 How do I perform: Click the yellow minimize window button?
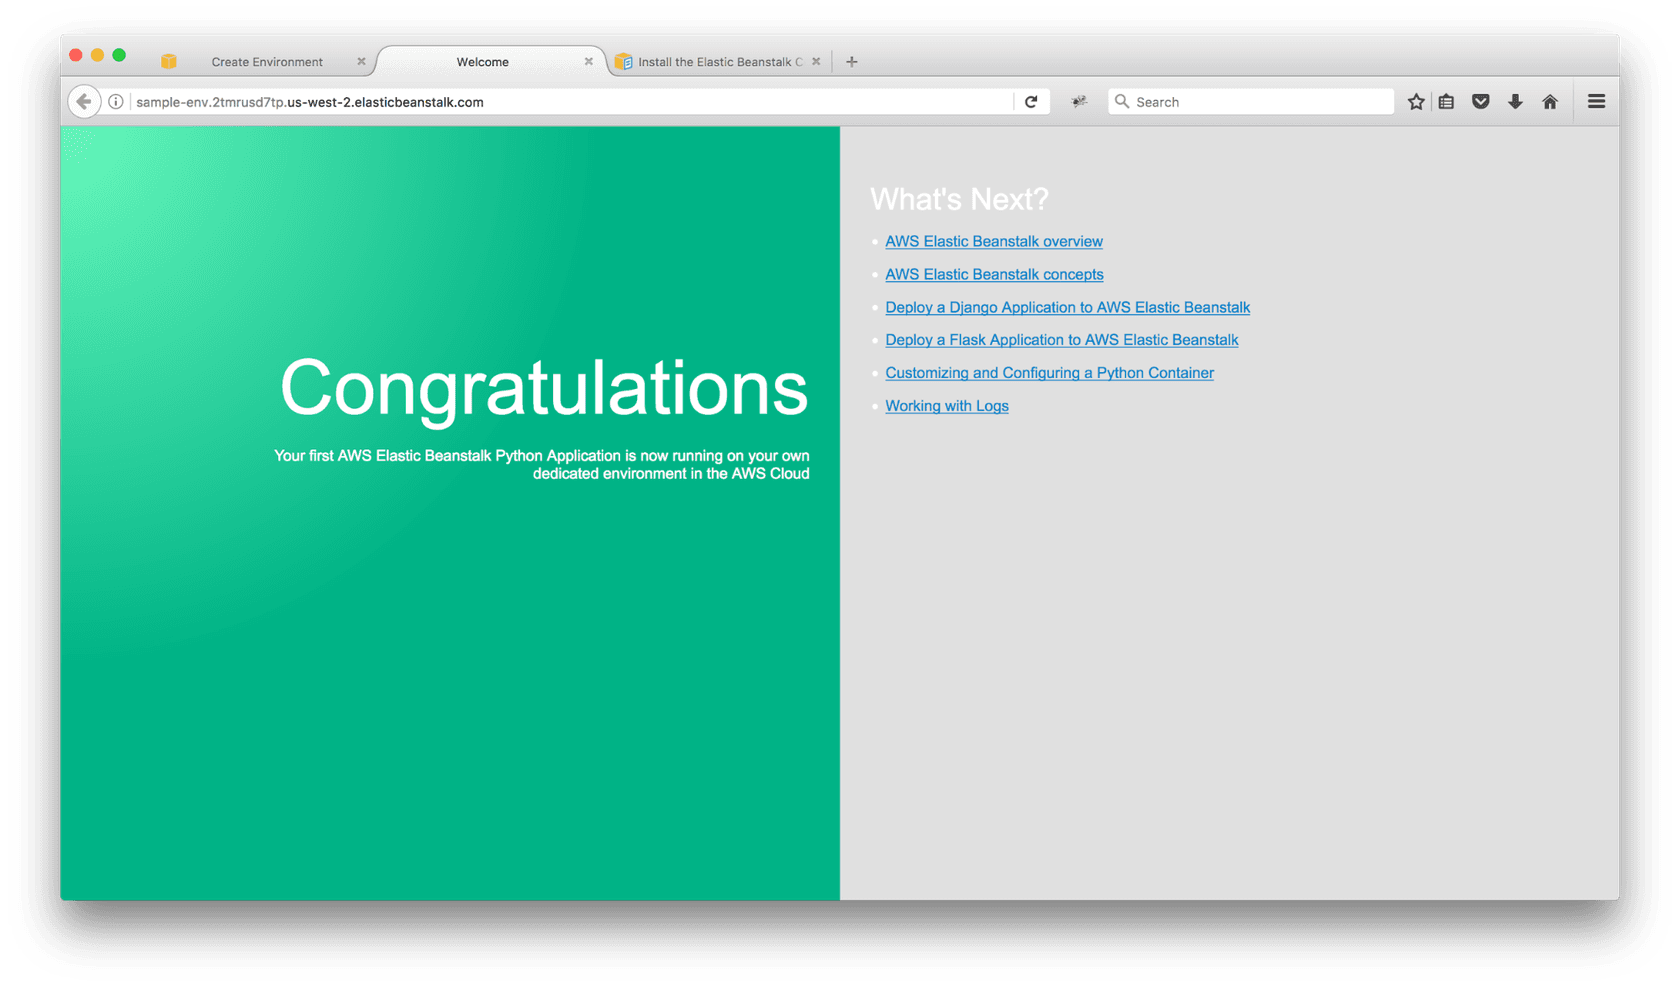click(98, 55)
